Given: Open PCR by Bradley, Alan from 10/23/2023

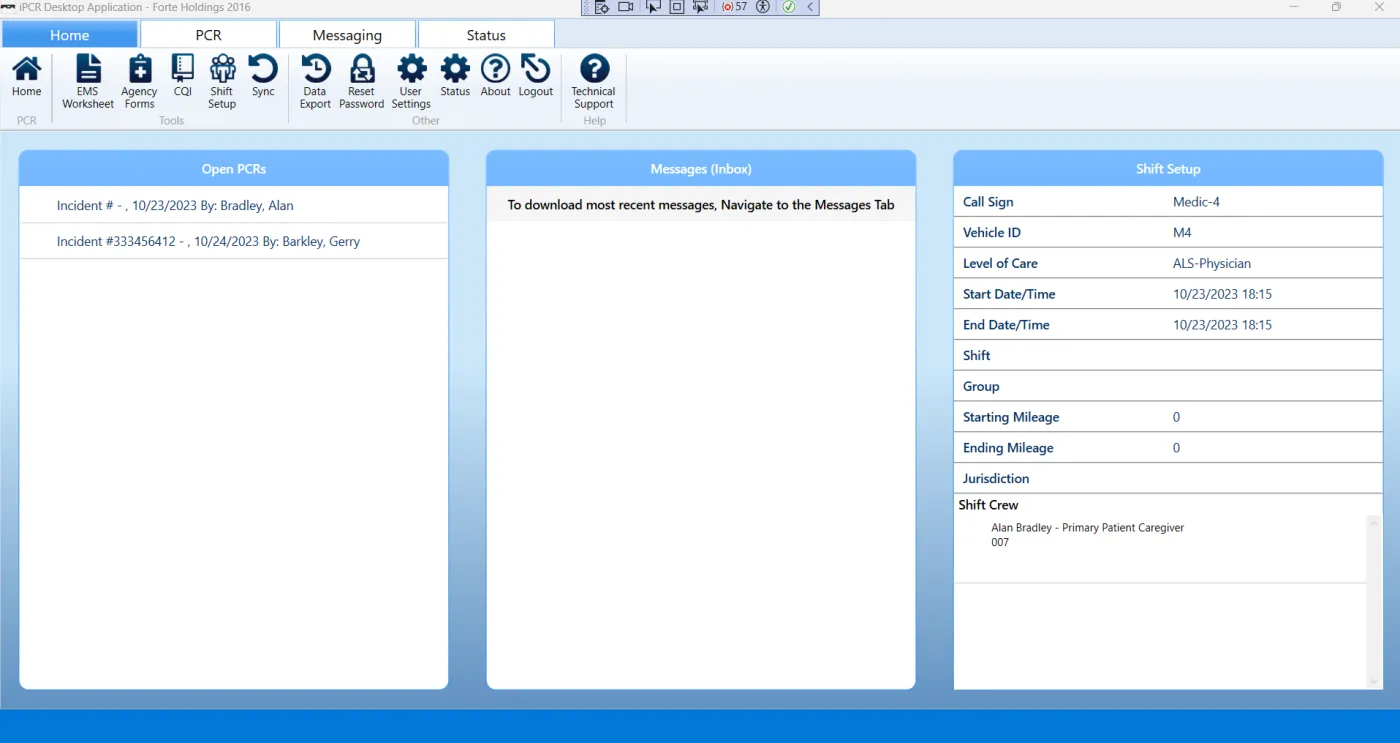Looking at the screenshot, I should [234, 205].
